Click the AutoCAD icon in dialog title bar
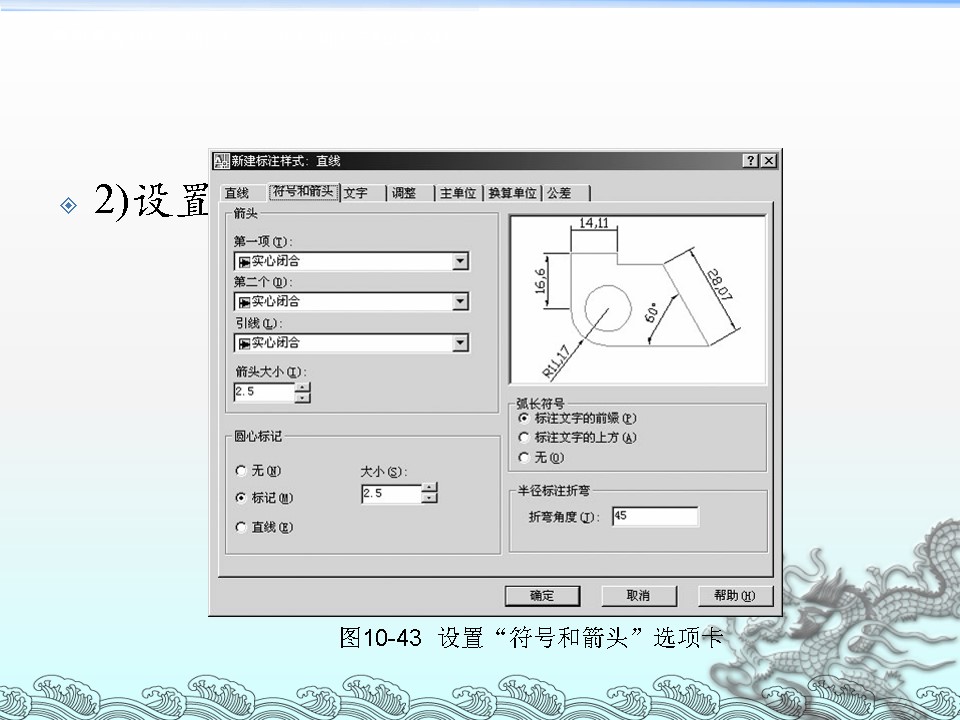The image size is (960, 720). (221, 161)
